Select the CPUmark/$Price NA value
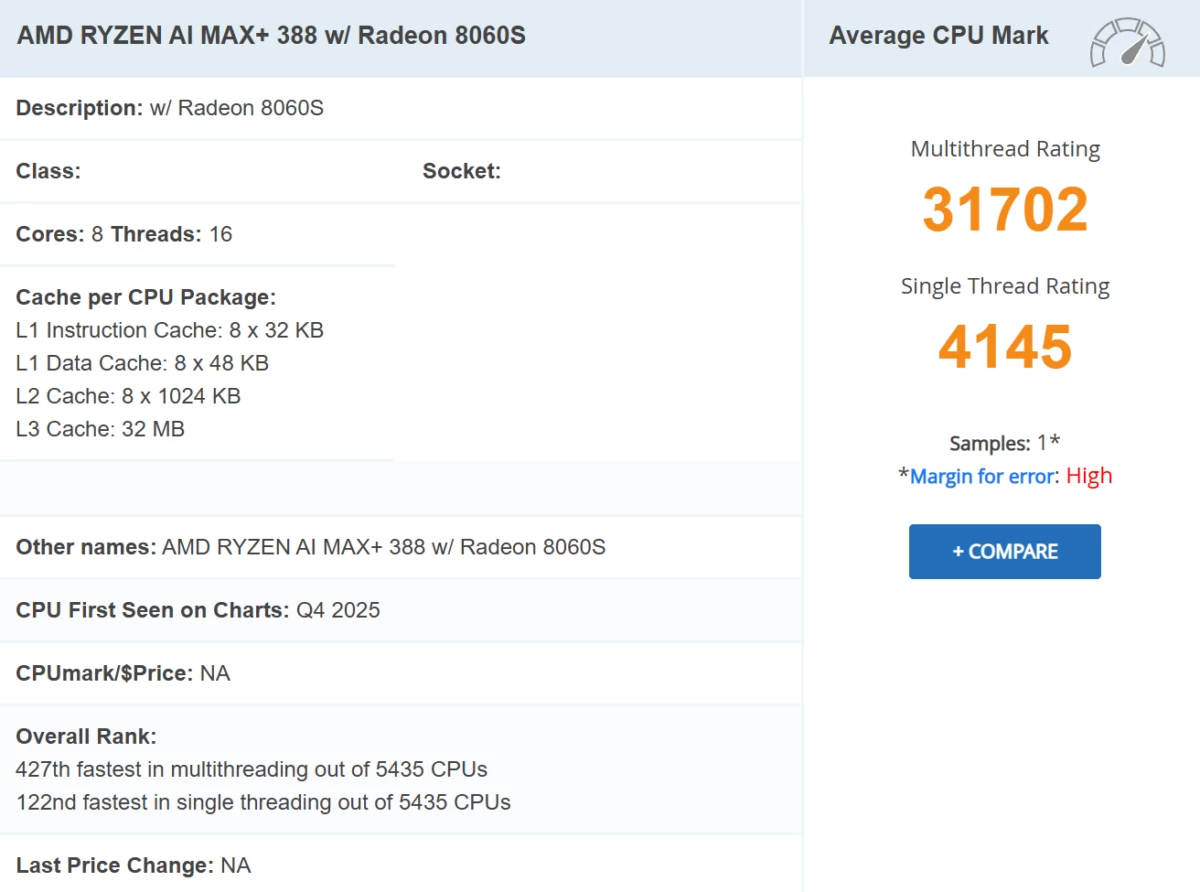Image resolution: width=1200 pixels, height=892 pixels. pyautogui.click(x=122, y=673)
